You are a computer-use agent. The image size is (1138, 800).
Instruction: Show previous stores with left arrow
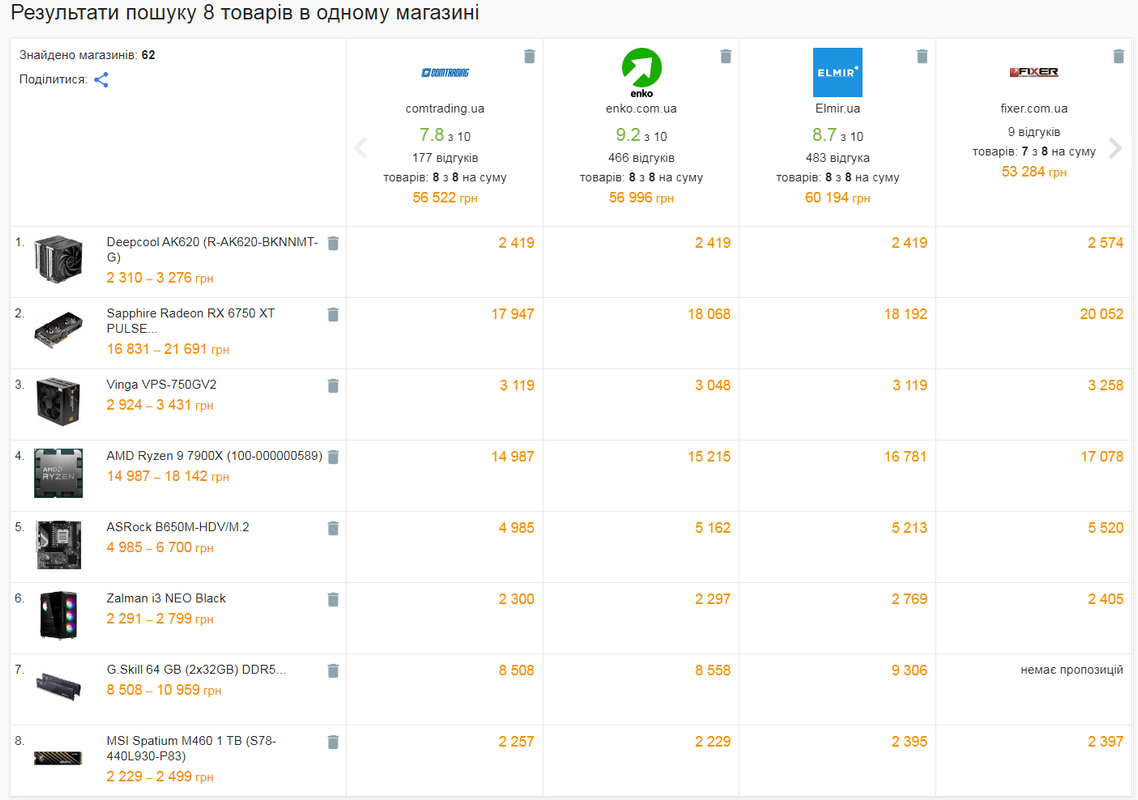click(x=361, y=148)
